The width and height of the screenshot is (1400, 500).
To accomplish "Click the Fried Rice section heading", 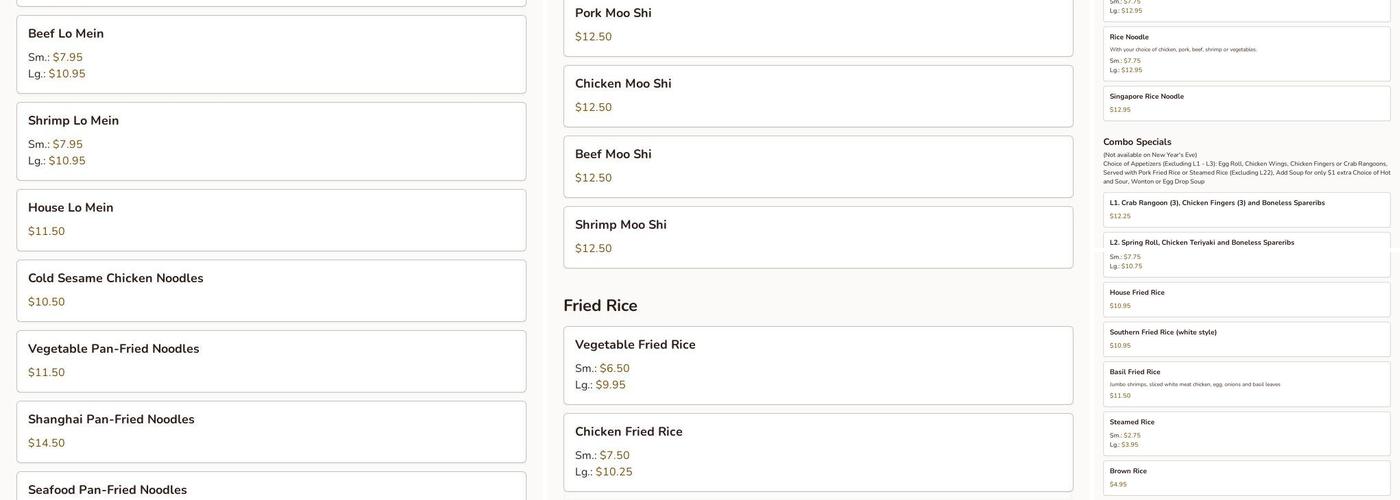I will pos(600,306).
